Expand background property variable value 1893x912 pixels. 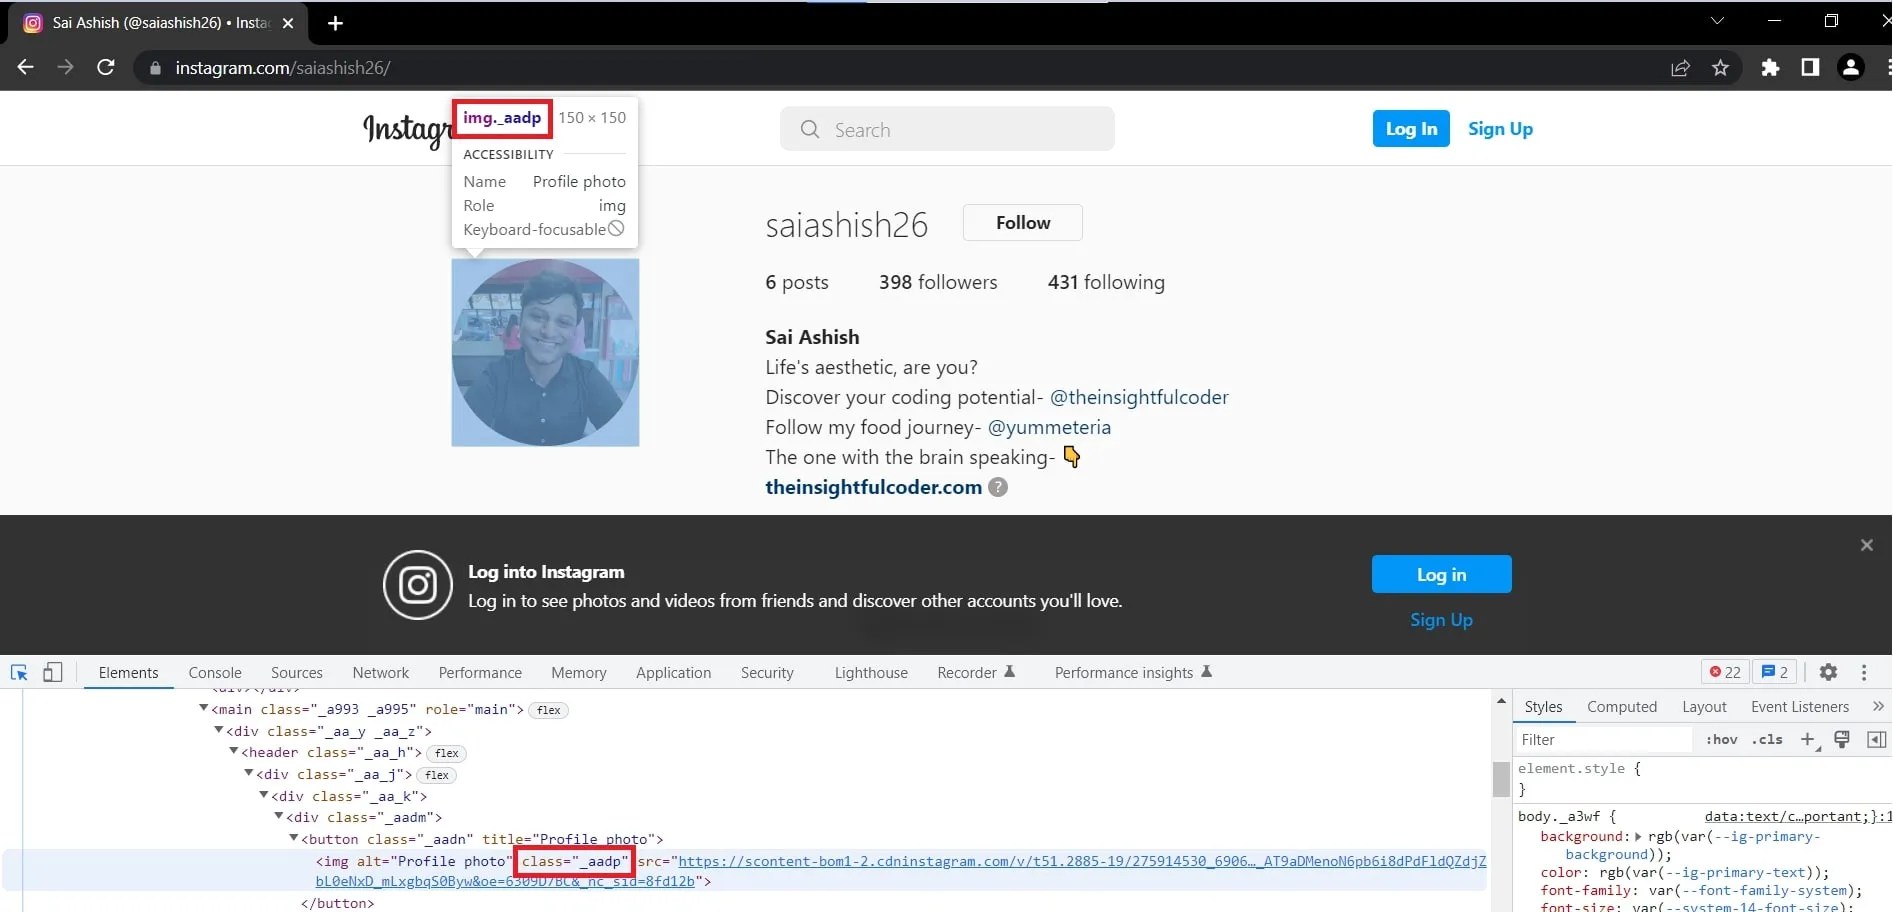pyautogui.click(x=1638, y=837)
